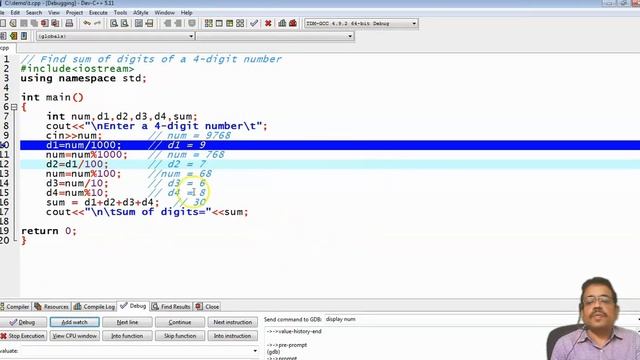Click the Add watch button
The width and height of the screenshot is (640, 360).
pyautogui.click(x=74, y=322)
